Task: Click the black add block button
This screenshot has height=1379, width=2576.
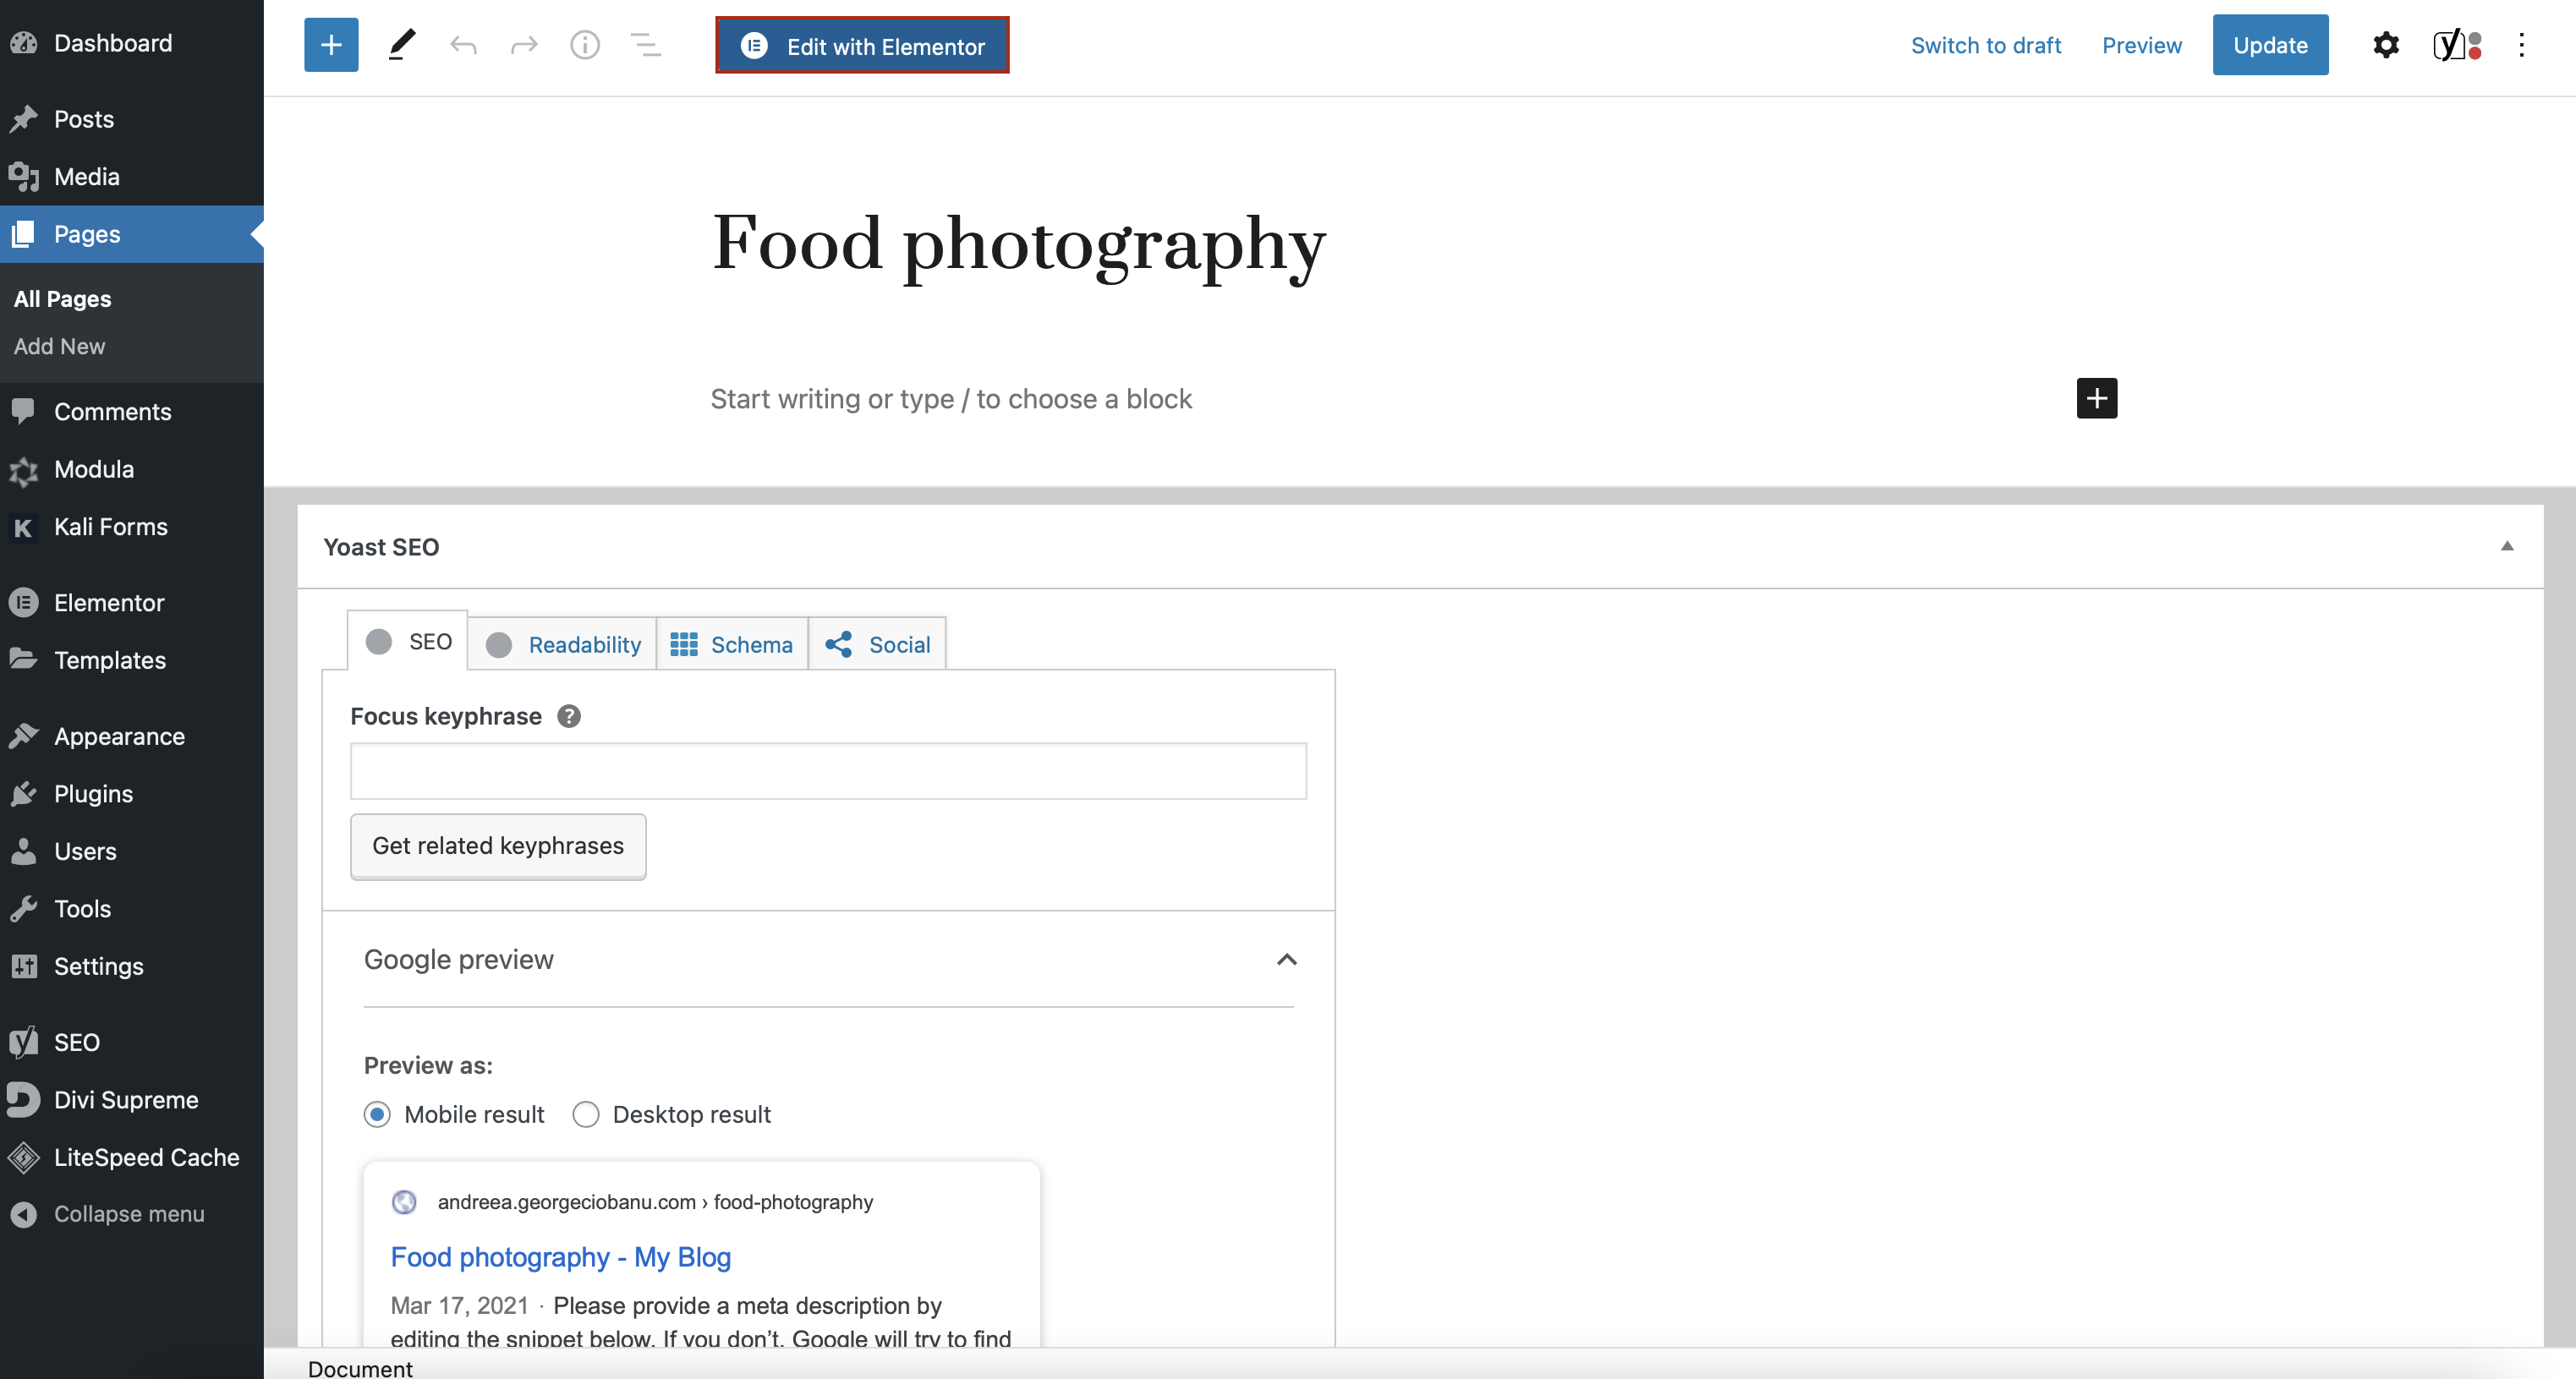Action: point(2096,398)
